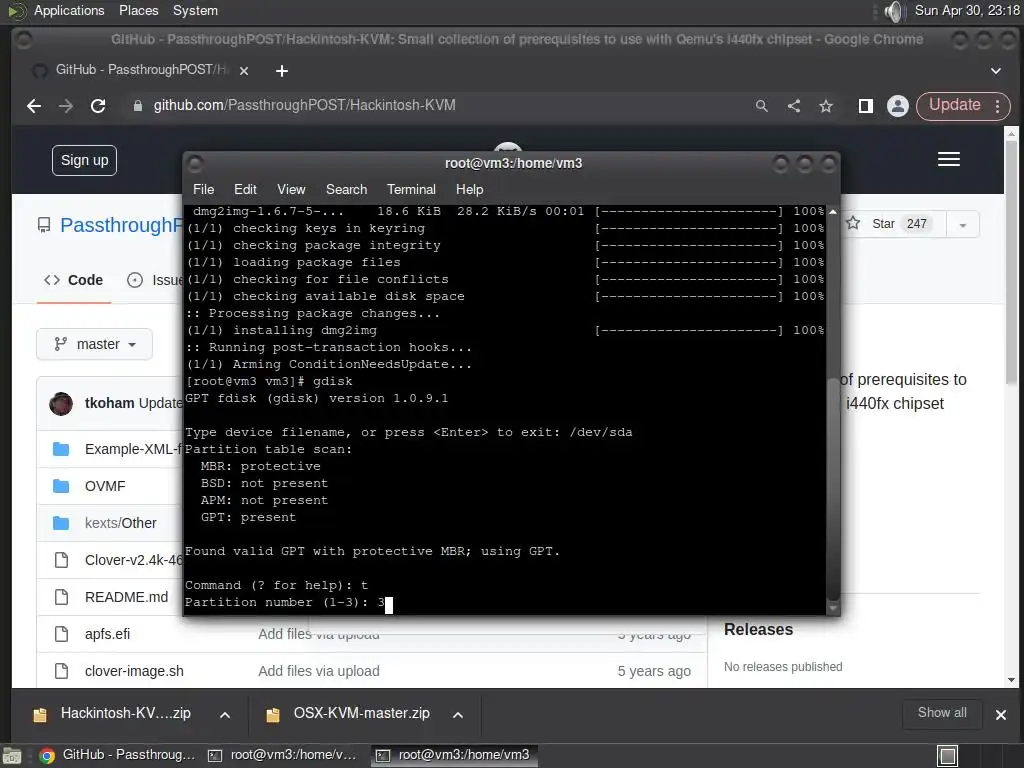Click Show all downloads

942,713
